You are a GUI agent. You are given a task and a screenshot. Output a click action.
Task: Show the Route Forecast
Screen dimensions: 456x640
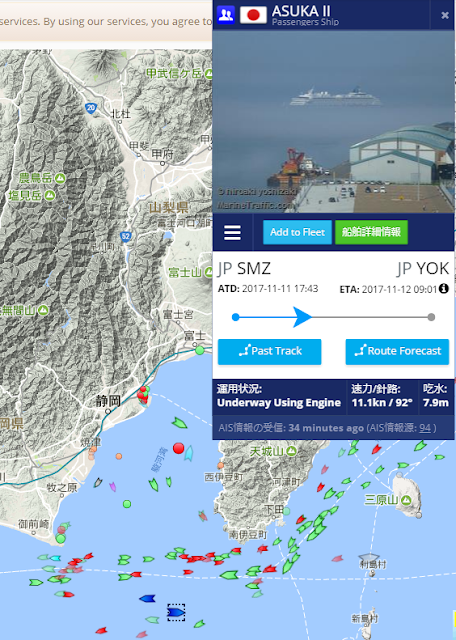click(397, 351)
